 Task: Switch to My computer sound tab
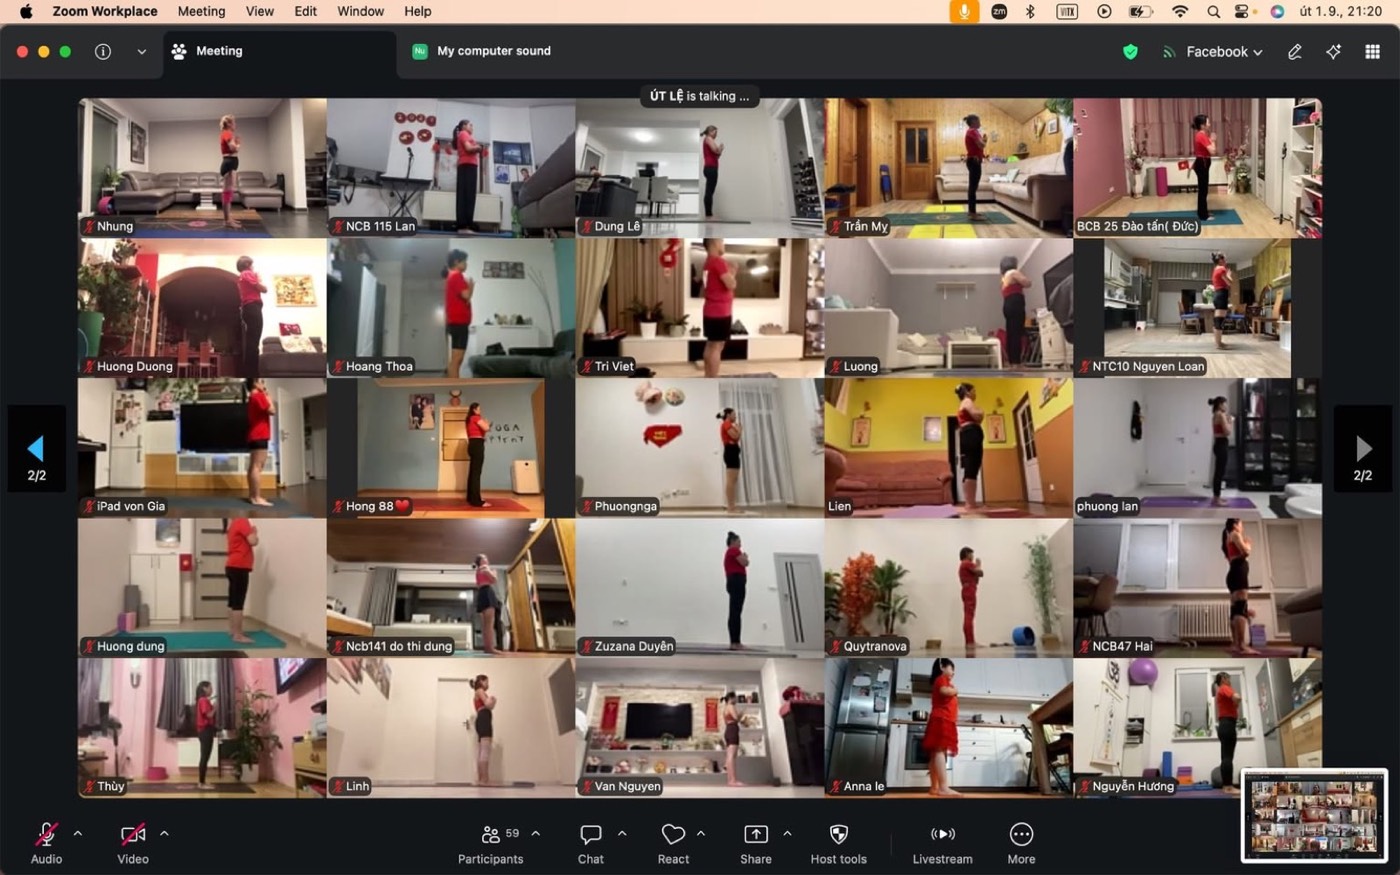click(x=482, y=51)
